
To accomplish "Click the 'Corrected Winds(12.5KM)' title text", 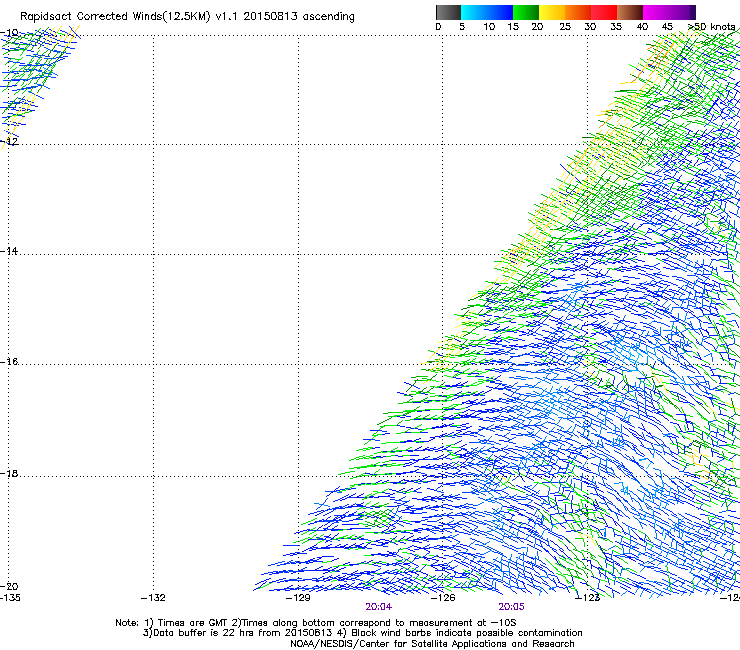I will 143,16.
